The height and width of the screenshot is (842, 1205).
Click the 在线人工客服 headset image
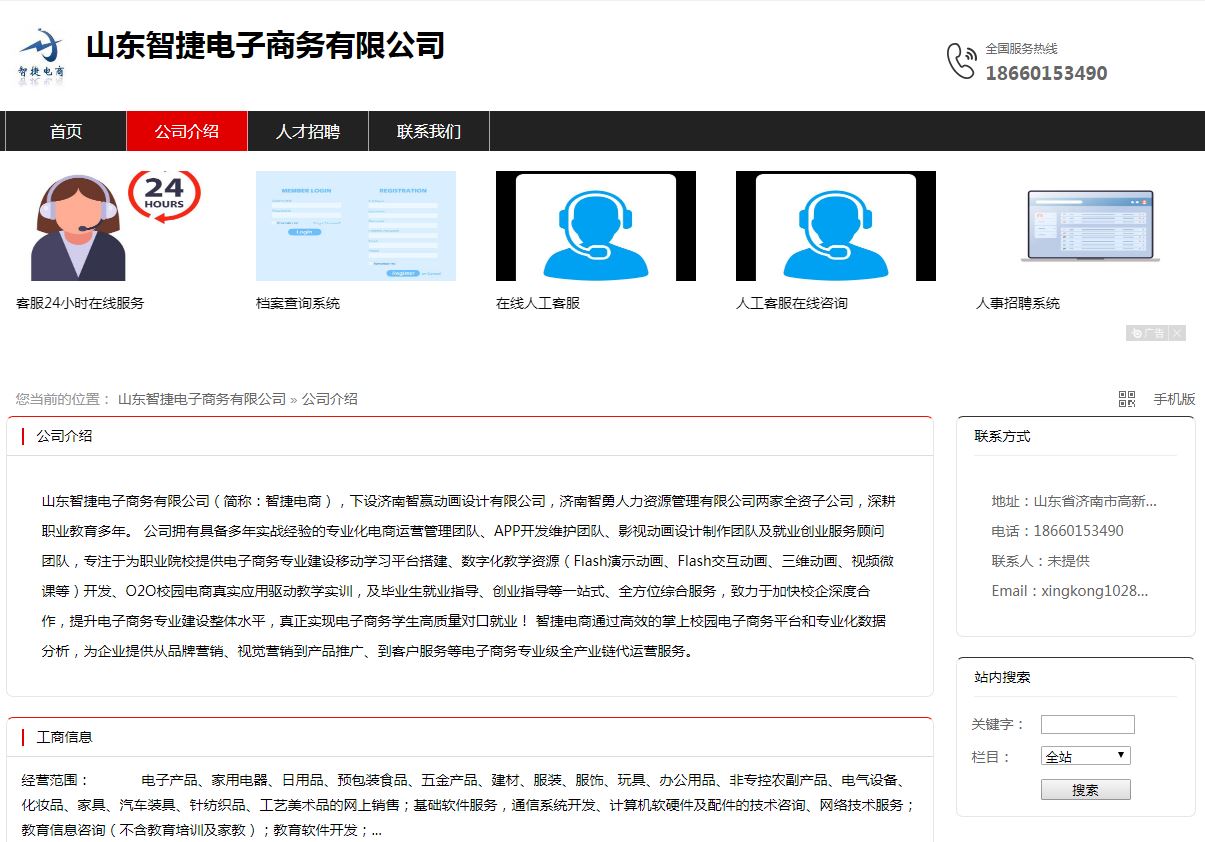coord(595,226)
